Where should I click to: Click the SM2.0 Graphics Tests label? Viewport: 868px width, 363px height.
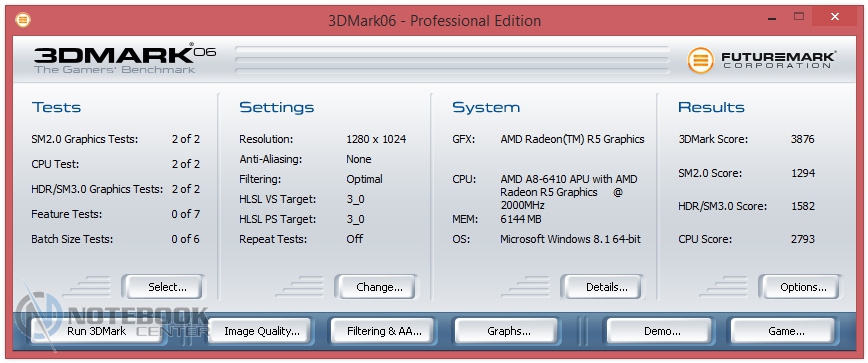coord(85,139)
